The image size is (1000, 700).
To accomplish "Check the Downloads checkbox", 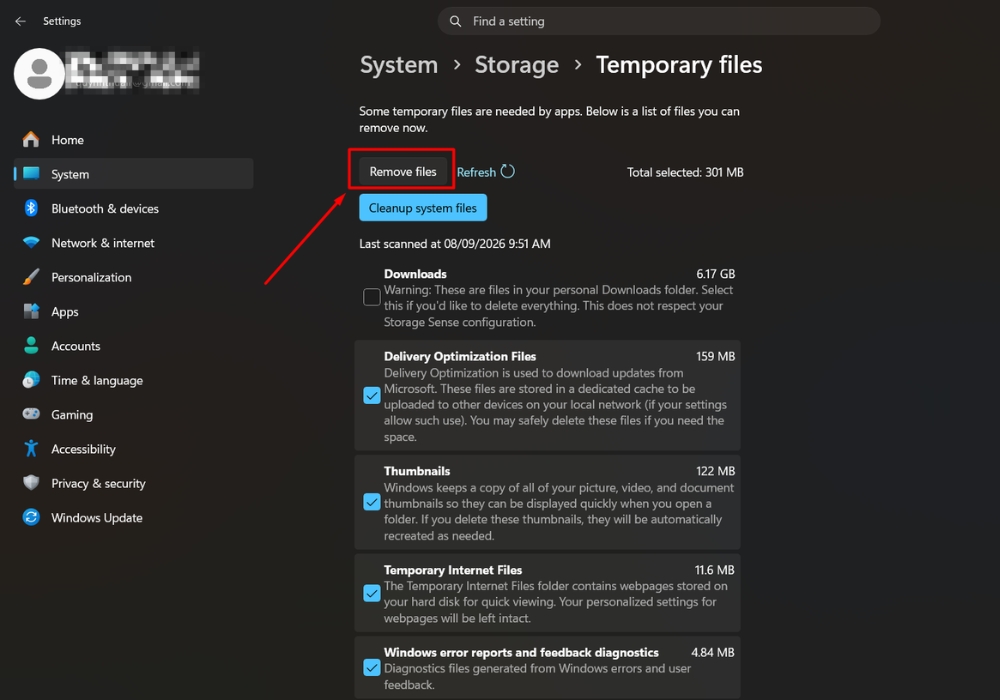I will [372, 297].
